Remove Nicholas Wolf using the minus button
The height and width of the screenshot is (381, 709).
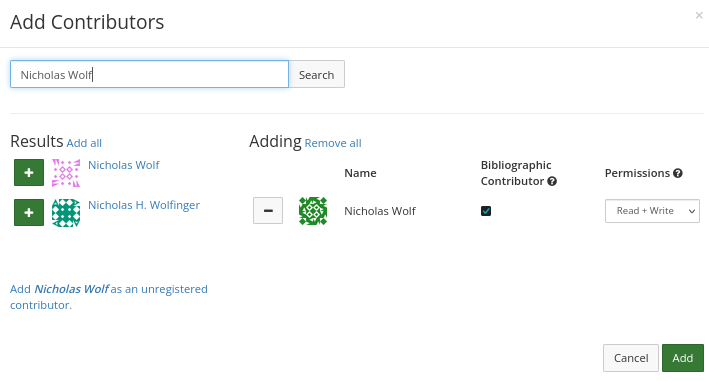click(268, 211)
